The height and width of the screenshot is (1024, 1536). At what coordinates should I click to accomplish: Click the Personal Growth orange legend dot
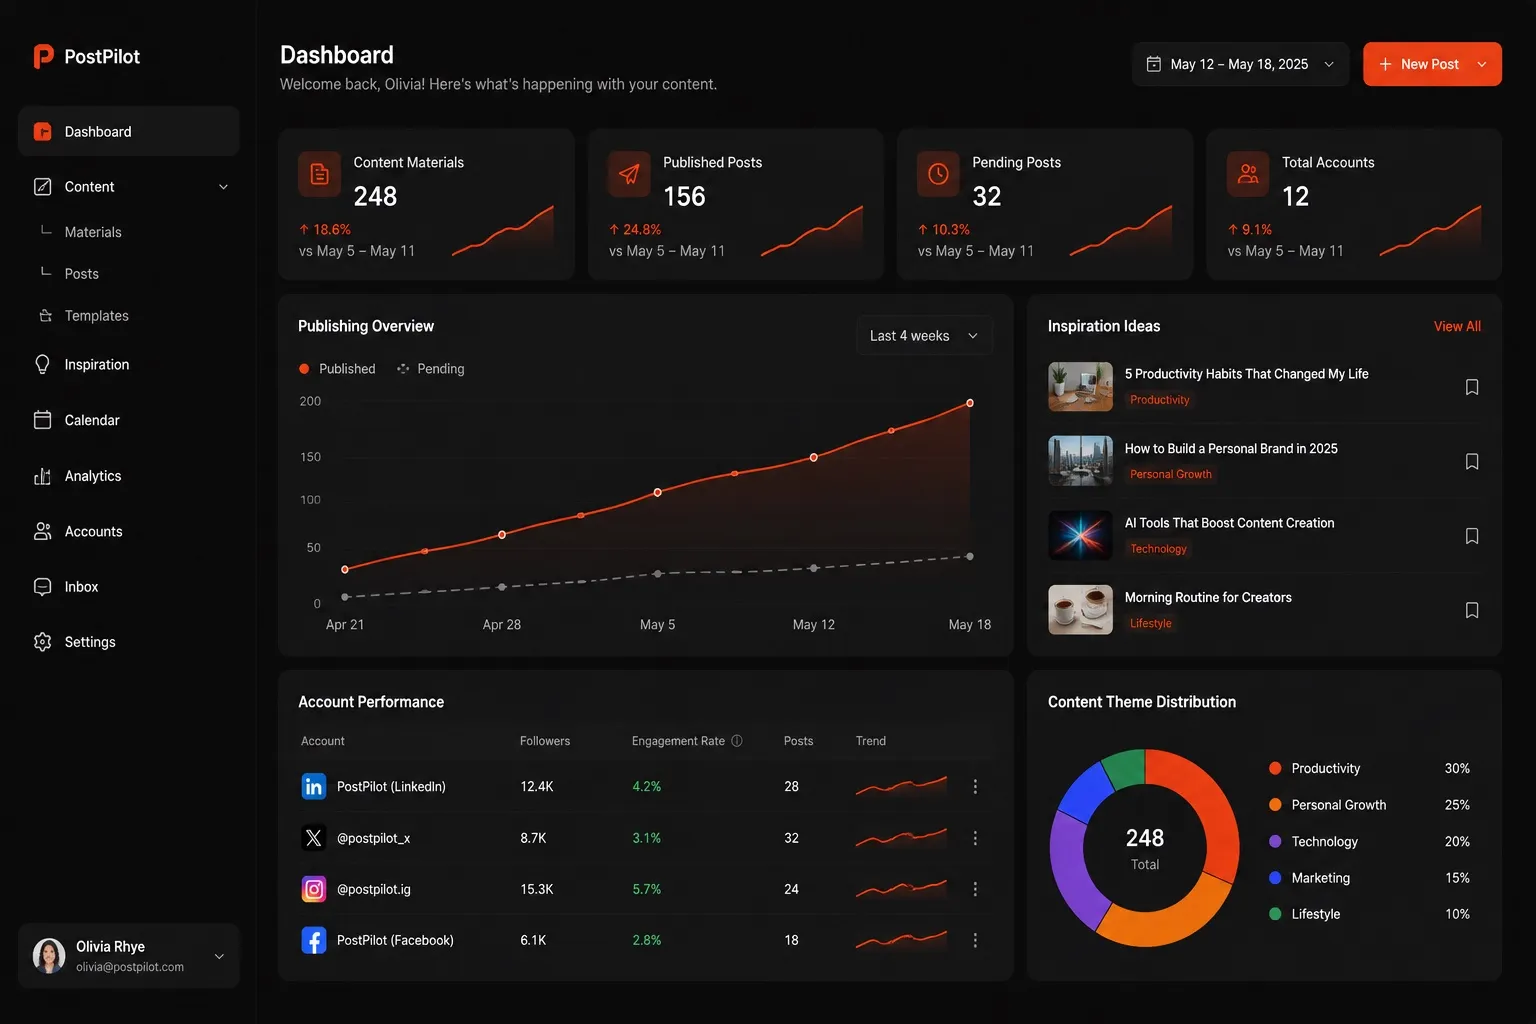tap(1275, 805)
